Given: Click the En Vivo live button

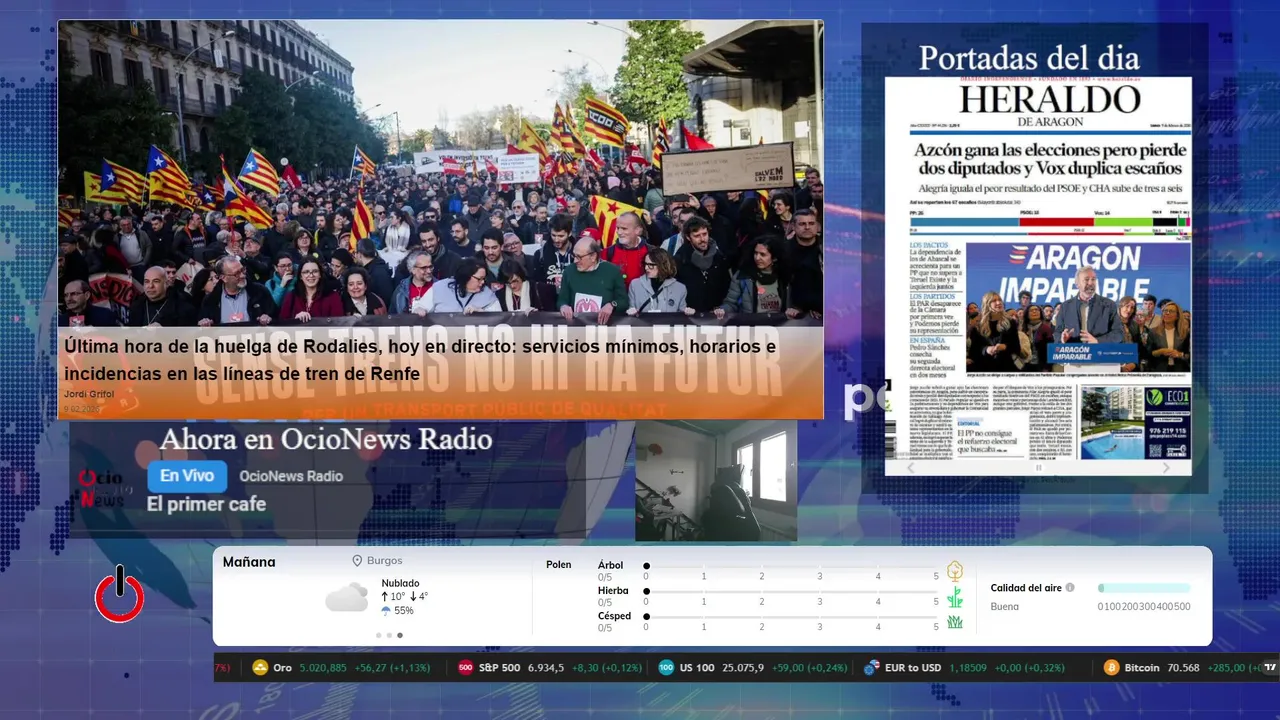Looking at the screenshot, I should [187, 476].
